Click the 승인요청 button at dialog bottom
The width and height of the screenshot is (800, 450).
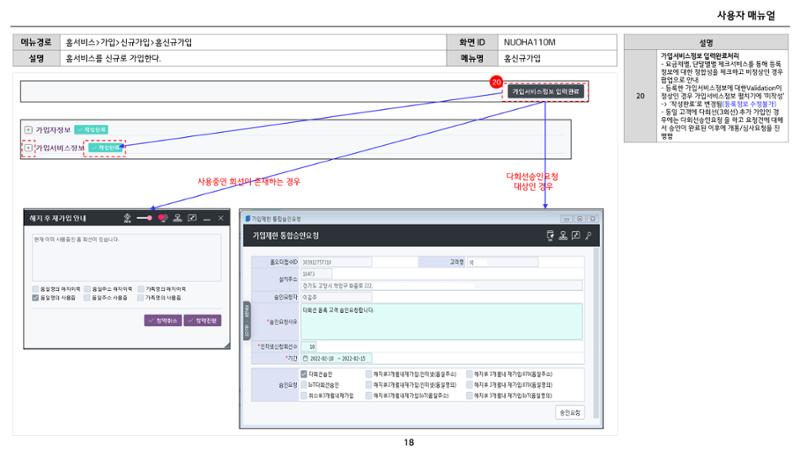point(569,412)
